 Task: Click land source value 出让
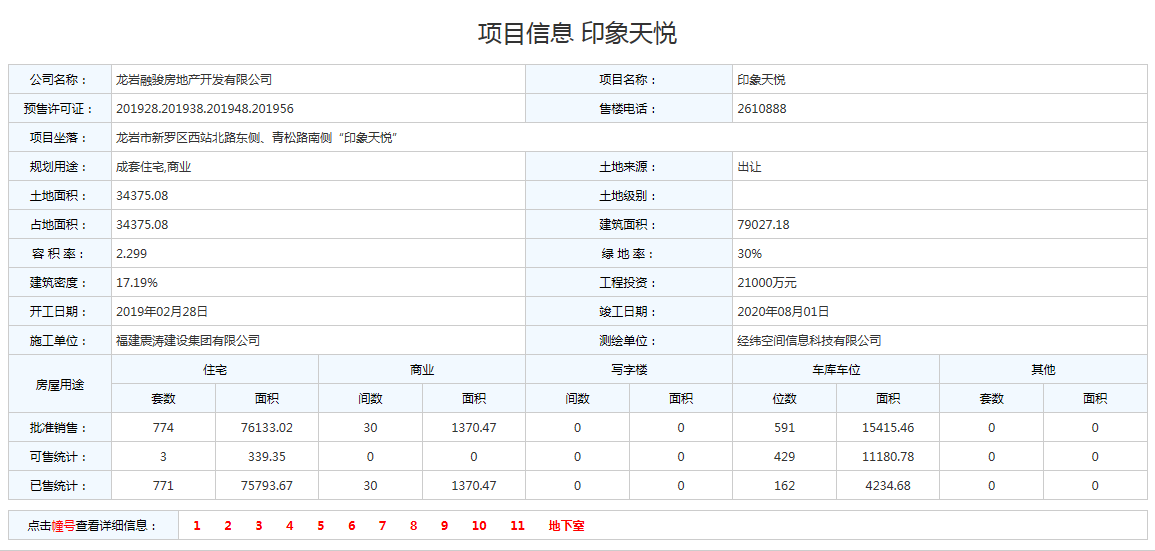click(749, 167)
